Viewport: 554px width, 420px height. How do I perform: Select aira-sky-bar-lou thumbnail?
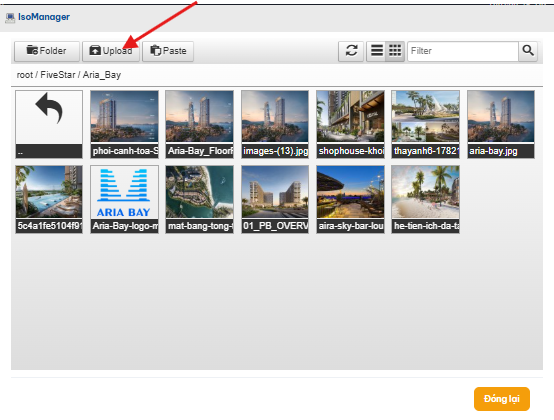tap(350, 199)
